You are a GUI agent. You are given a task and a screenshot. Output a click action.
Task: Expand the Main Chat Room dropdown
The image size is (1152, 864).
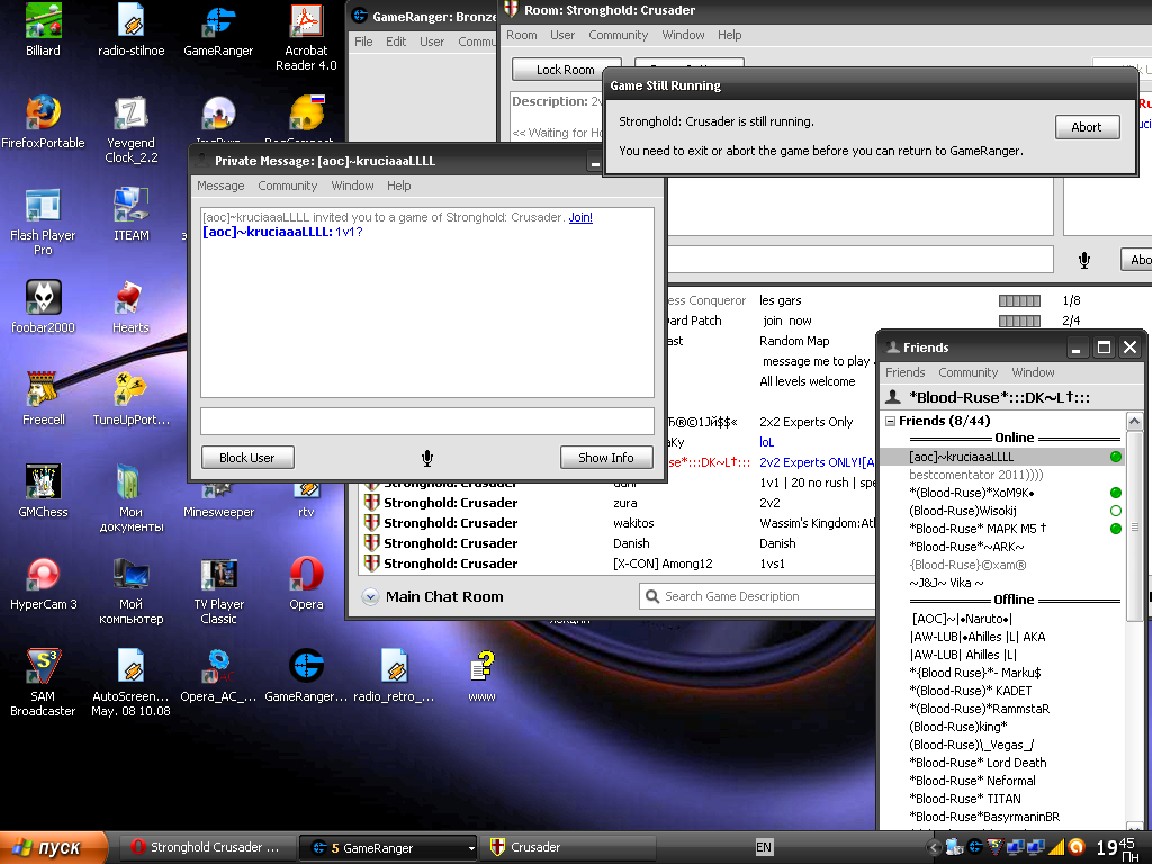click(370, 597)
